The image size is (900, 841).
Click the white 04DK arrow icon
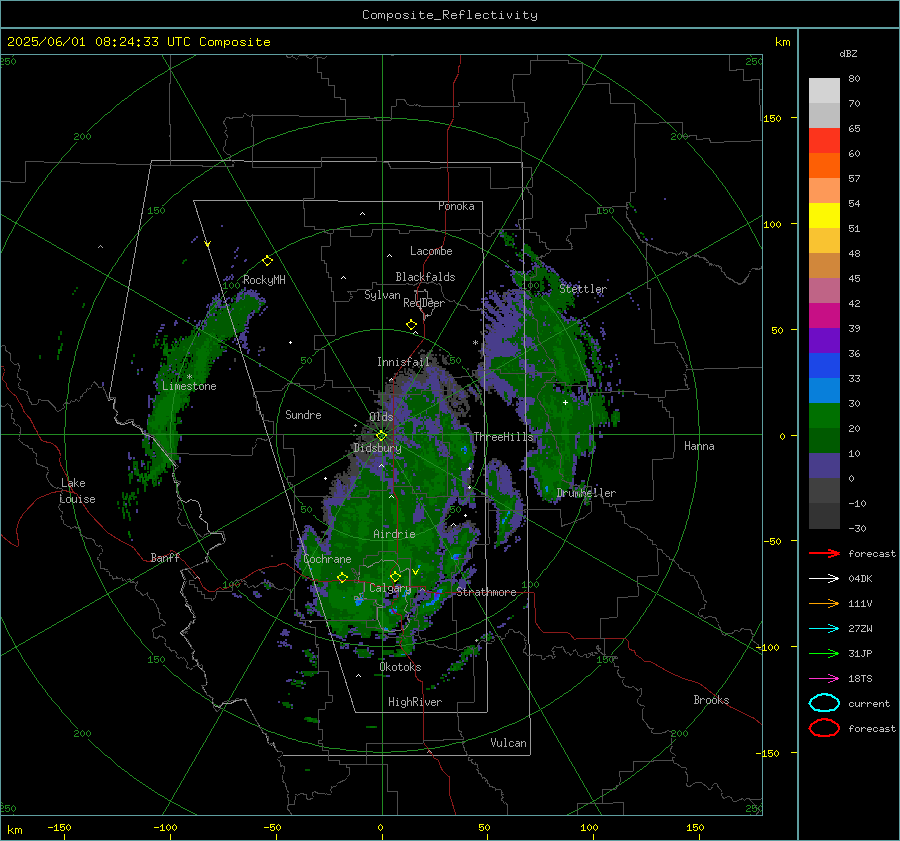[824, 579]
